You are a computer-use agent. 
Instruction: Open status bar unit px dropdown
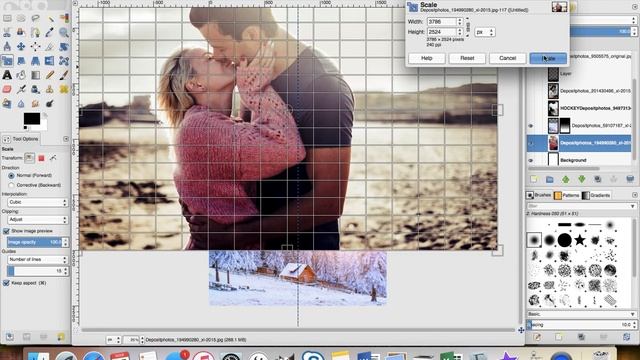click(113, 340)
